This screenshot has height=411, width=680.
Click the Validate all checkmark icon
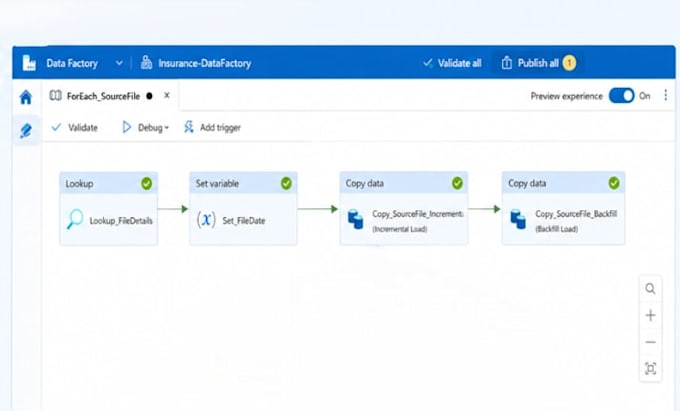pos(428,63)
